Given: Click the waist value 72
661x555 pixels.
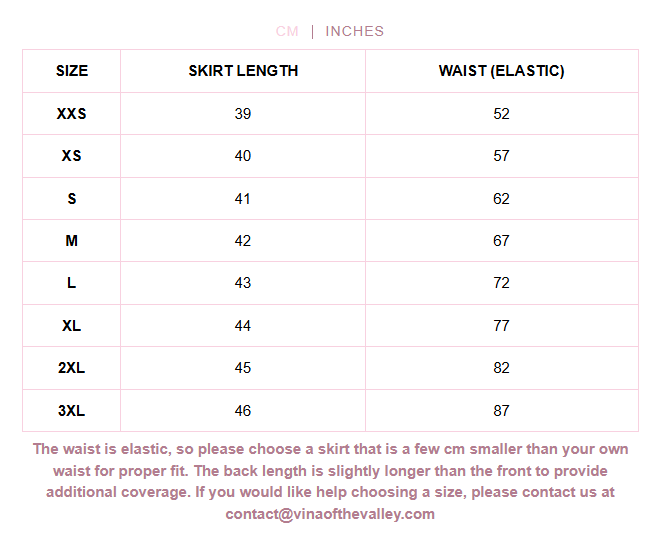Looking at the screenshot, I should pos(501,283).
